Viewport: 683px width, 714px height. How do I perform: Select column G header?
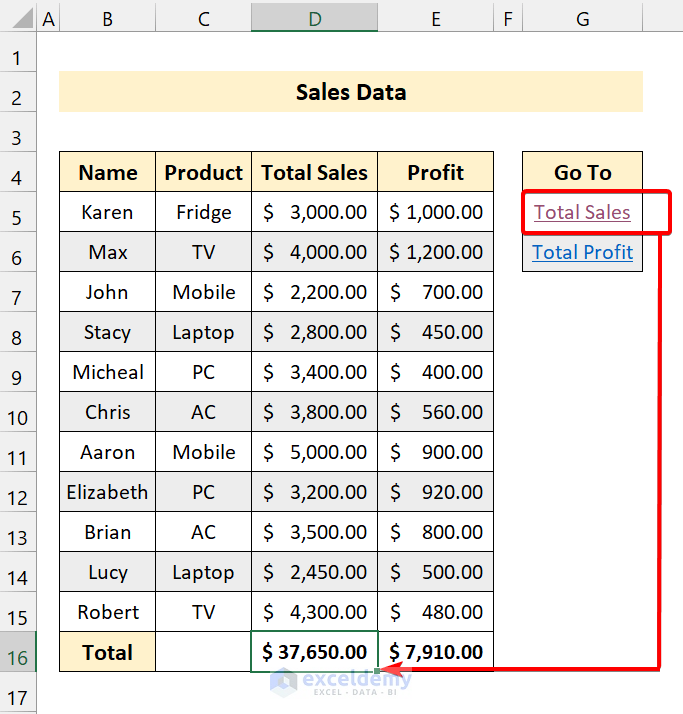(582, 17)
